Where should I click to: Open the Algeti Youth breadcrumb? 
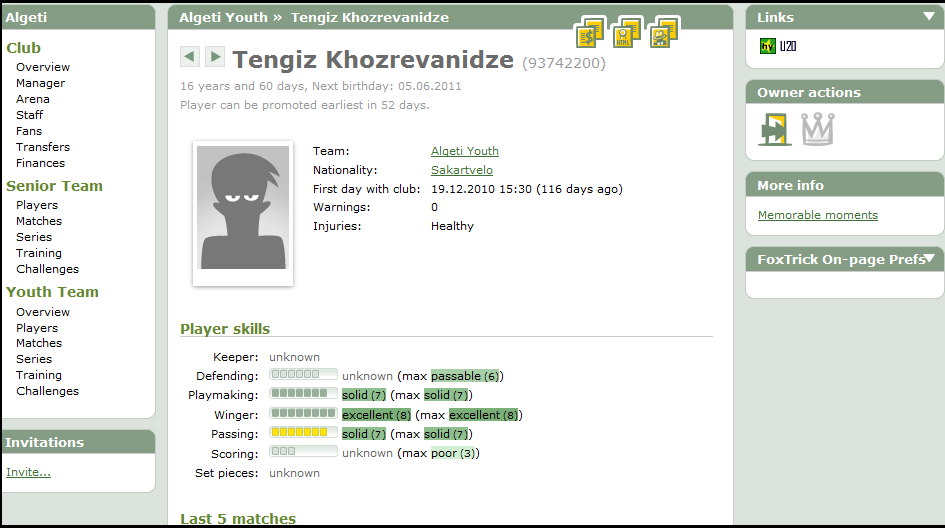[223, 17]
